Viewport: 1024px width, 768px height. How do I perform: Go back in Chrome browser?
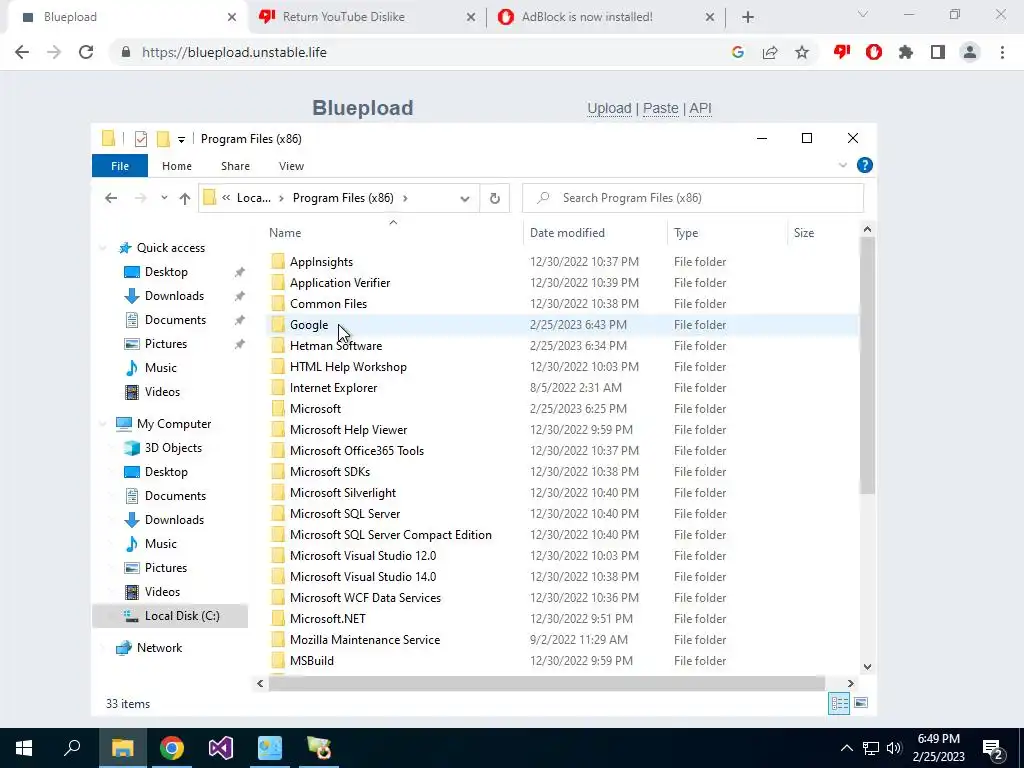pyautogui.click(x=22, y=52)
